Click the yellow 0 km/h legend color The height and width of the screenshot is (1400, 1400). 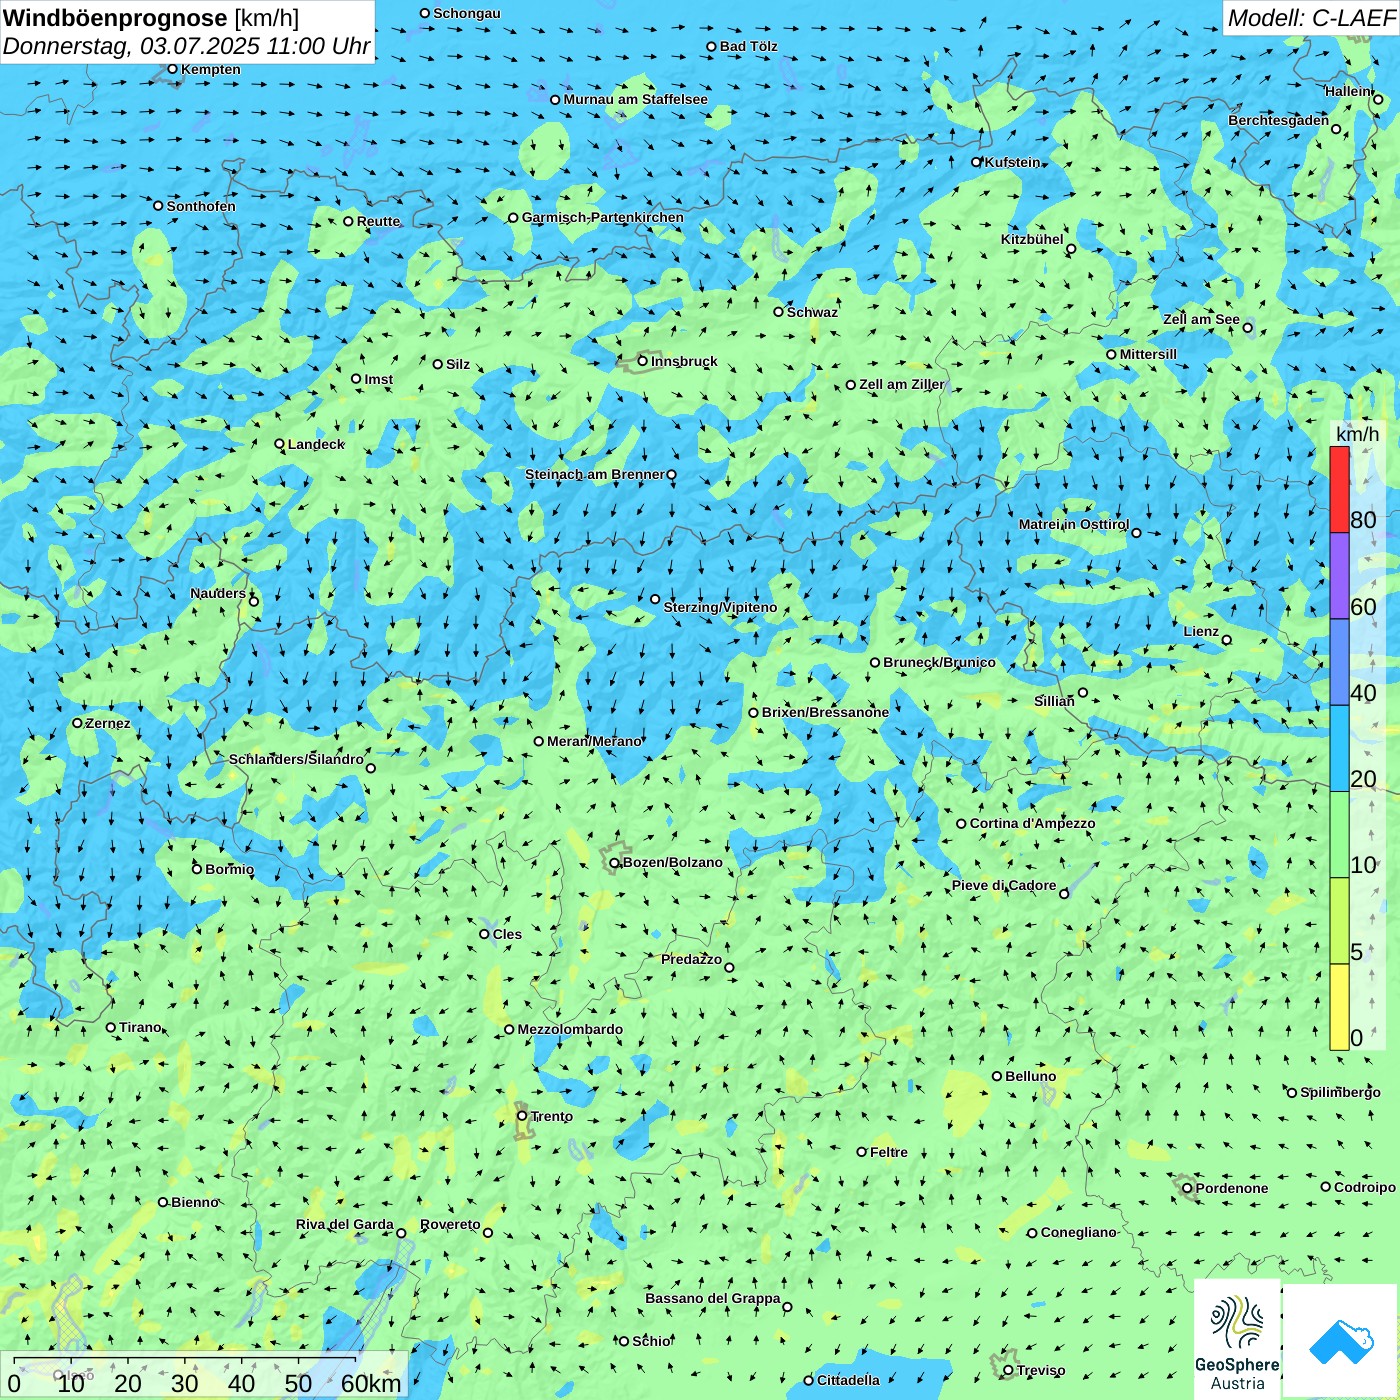click(1339, 1007)
